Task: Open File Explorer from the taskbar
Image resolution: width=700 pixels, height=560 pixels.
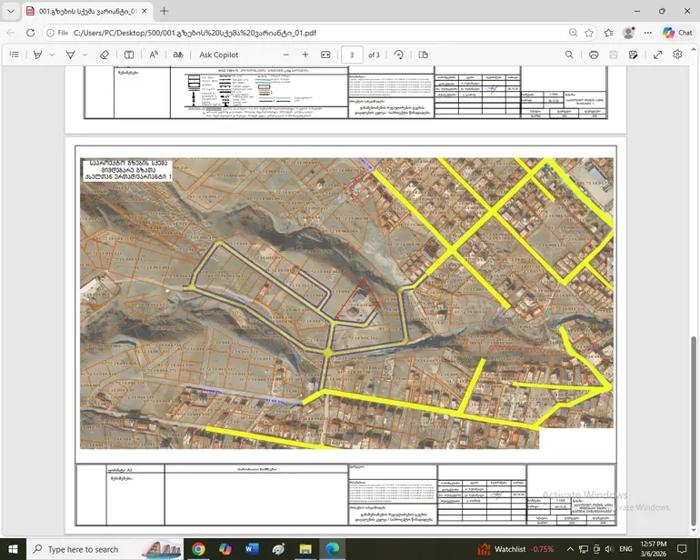Action: pos(305,549)
